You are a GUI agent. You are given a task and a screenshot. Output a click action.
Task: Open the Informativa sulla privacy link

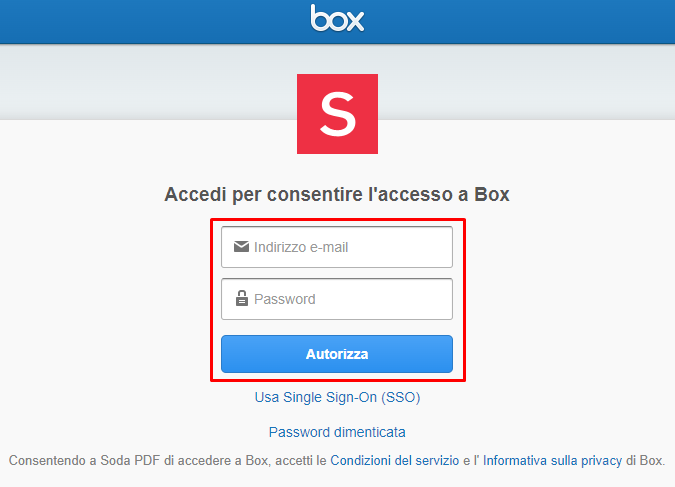click(x=552, y=460)
